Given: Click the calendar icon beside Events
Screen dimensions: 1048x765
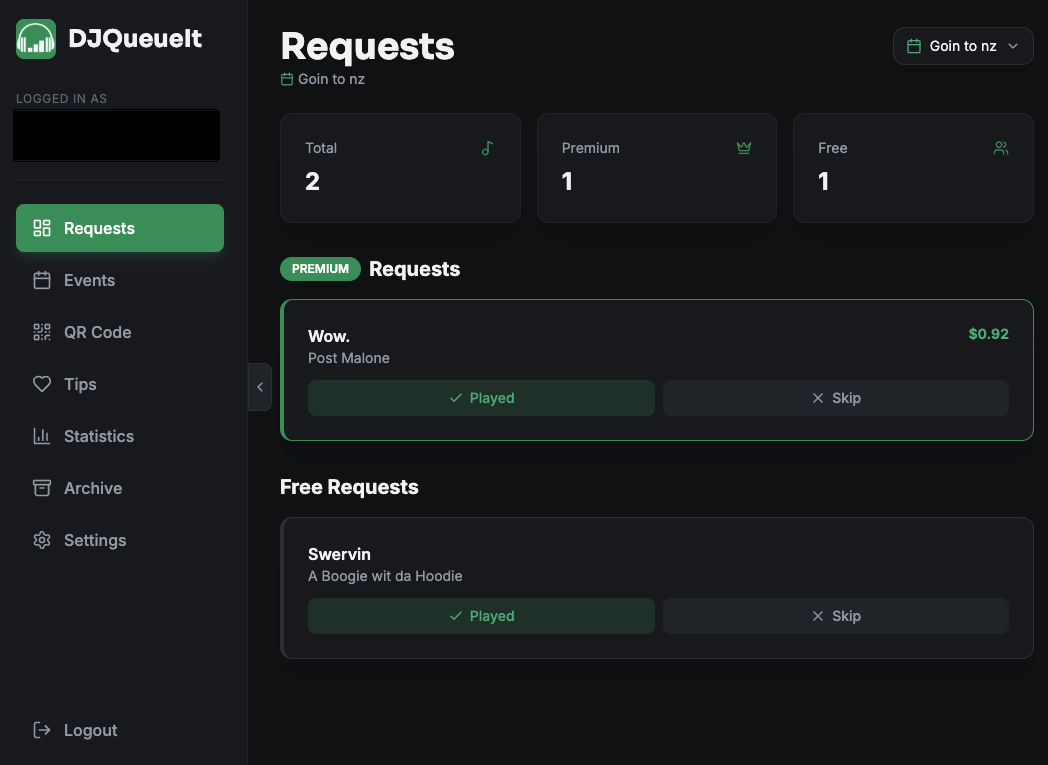Looking at the screenshot, I should pos(42,280).
